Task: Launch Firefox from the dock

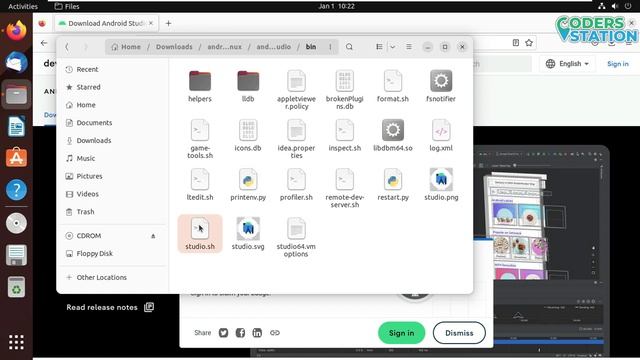Action: click(x=16, y=31)
